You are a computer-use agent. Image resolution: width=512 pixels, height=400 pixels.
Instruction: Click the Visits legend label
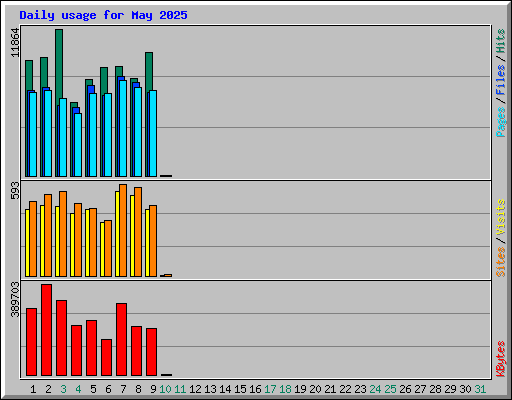500,217
